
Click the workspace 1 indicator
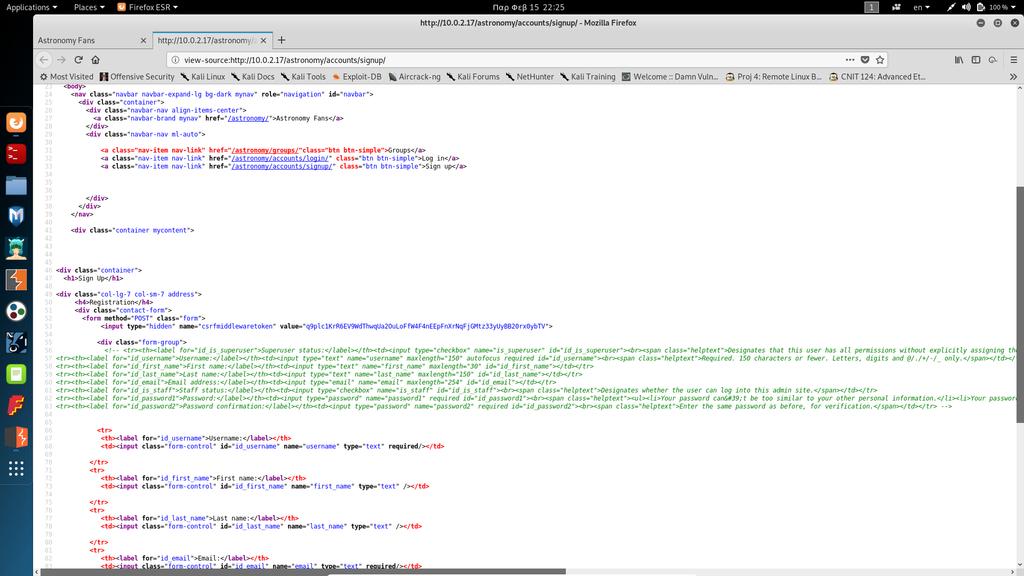pyautogui.click(x=871, y=7)
